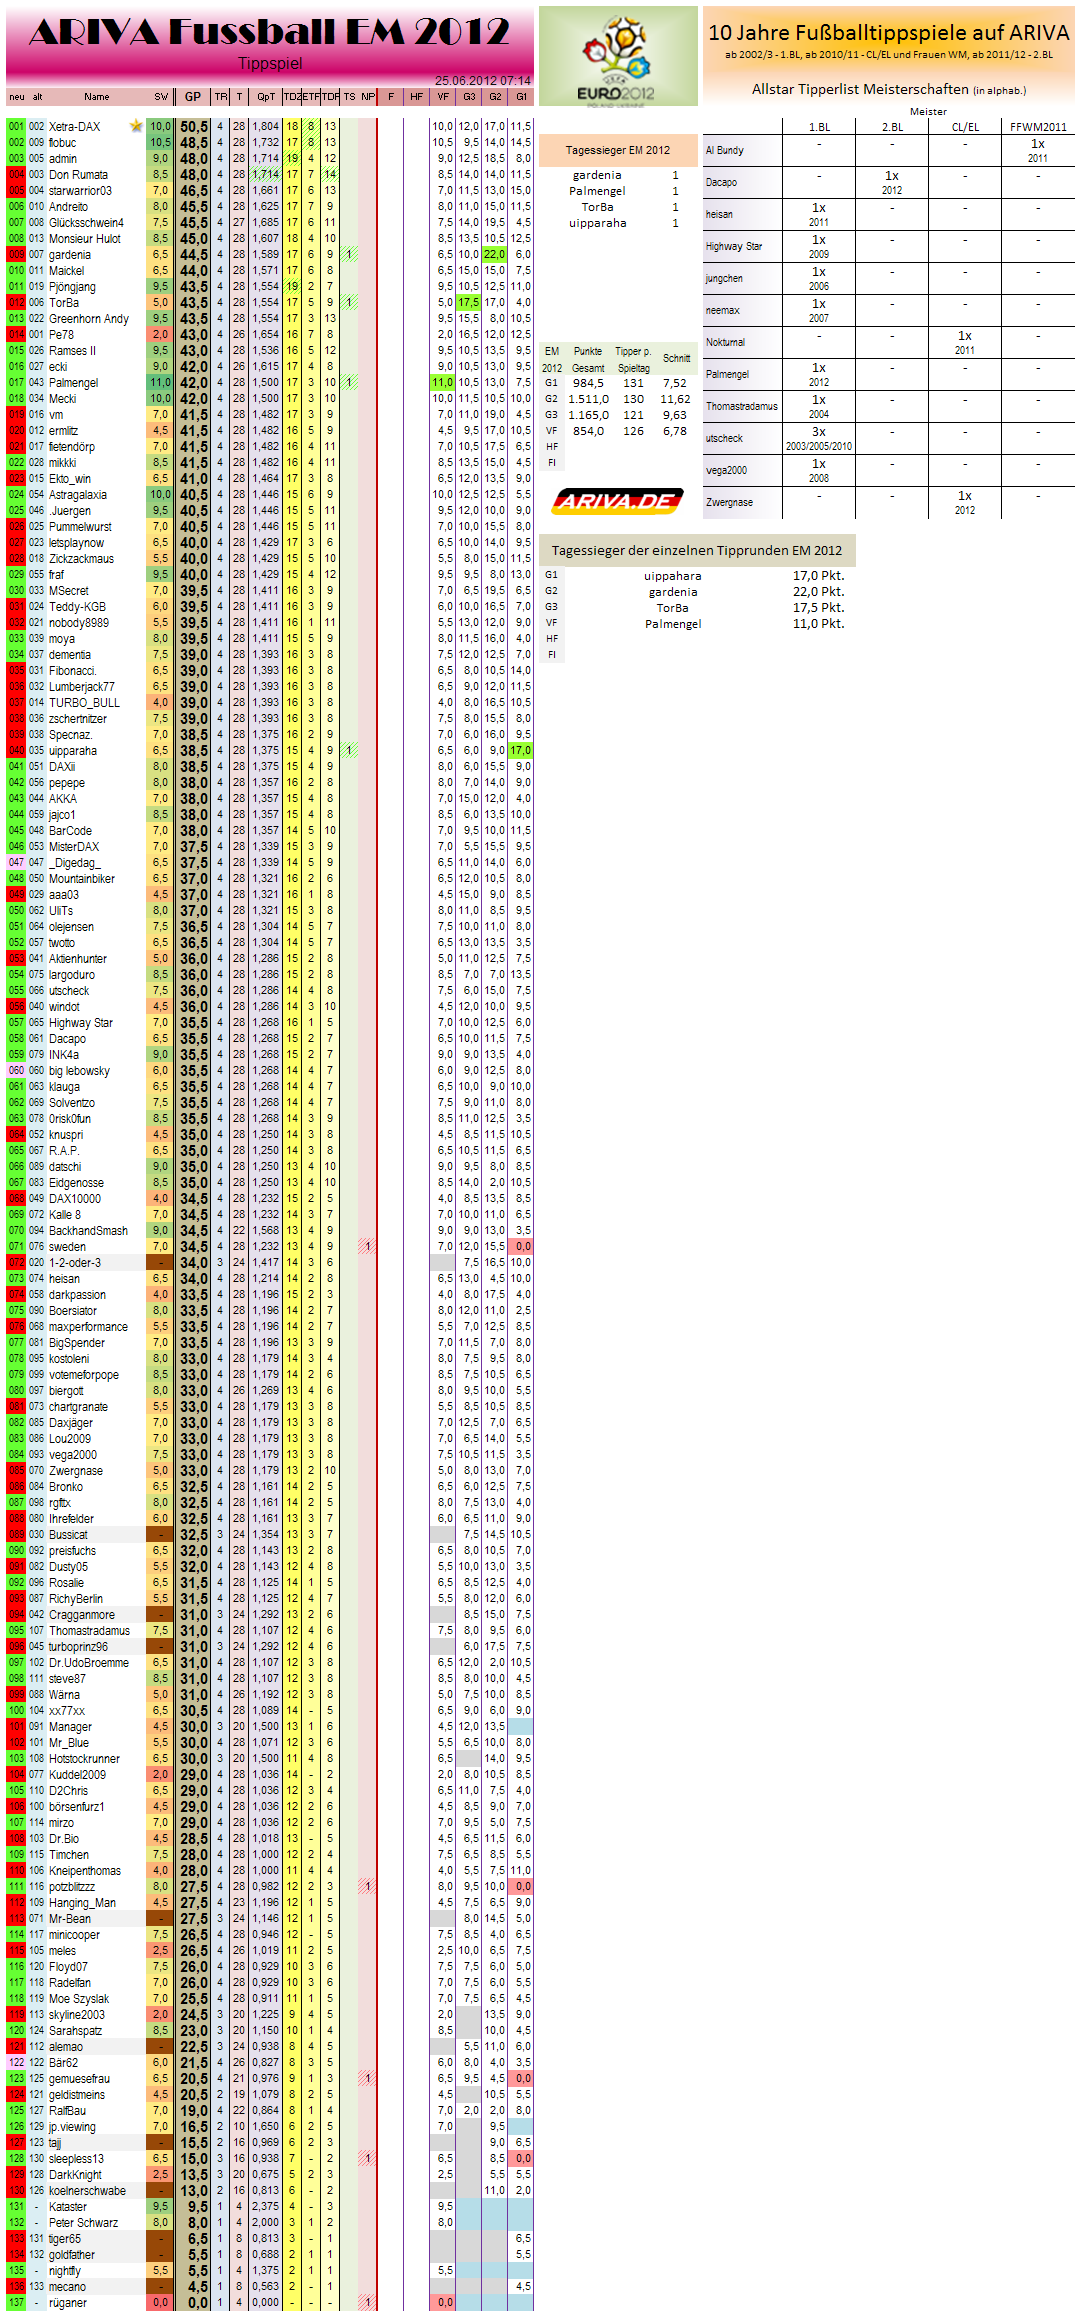Click the Thomastradamus row in Allstar table

pyautogui.click(x=741, y=406)
